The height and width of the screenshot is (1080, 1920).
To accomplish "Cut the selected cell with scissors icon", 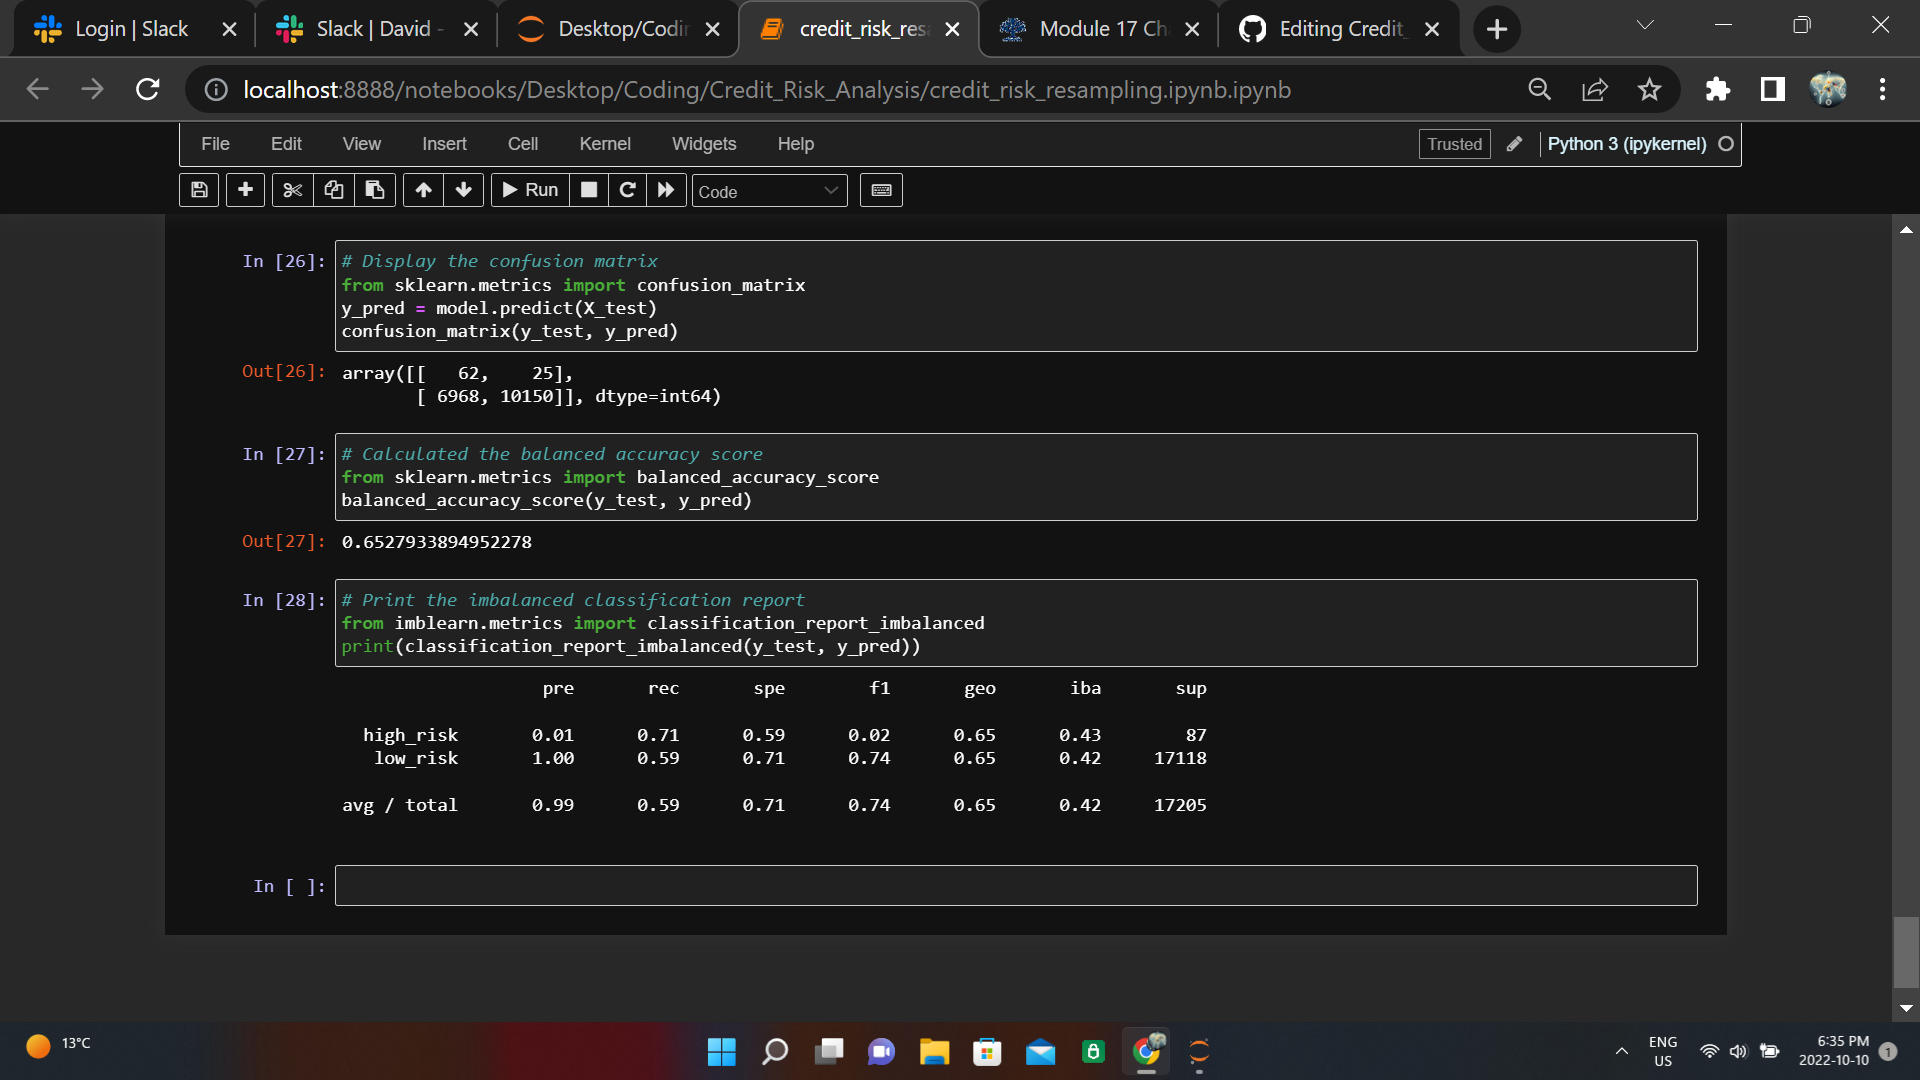I will [292, 190].
